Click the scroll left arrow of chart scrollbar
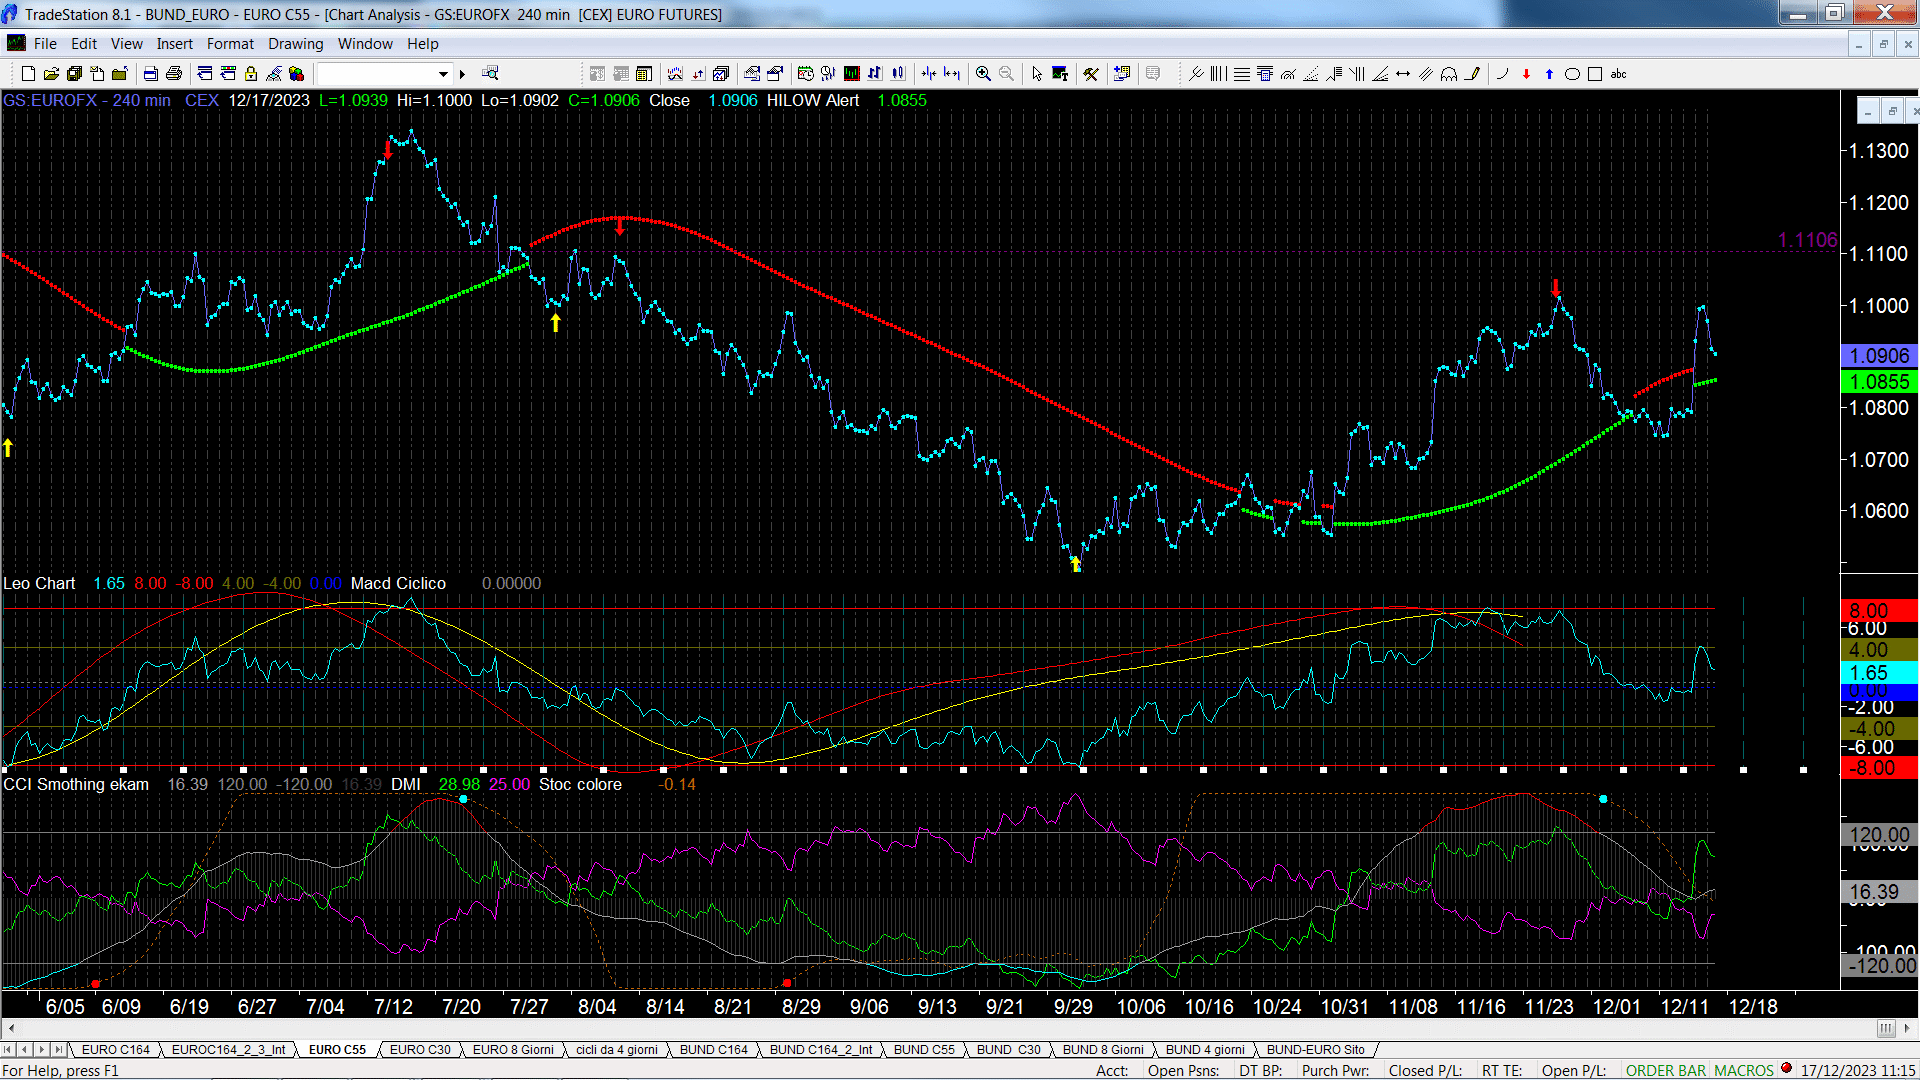 coord(11,1028)
